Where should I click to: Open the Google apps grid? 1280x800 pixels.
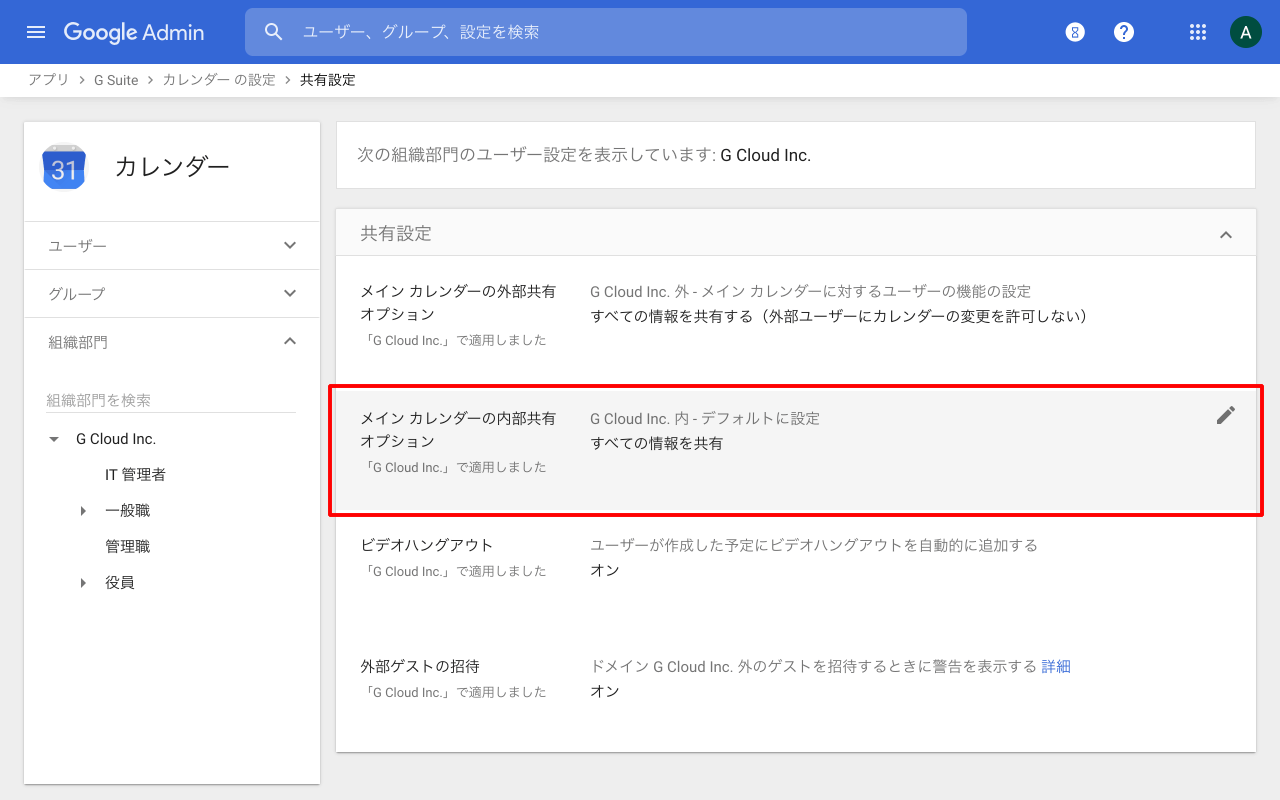(1198, 32)
